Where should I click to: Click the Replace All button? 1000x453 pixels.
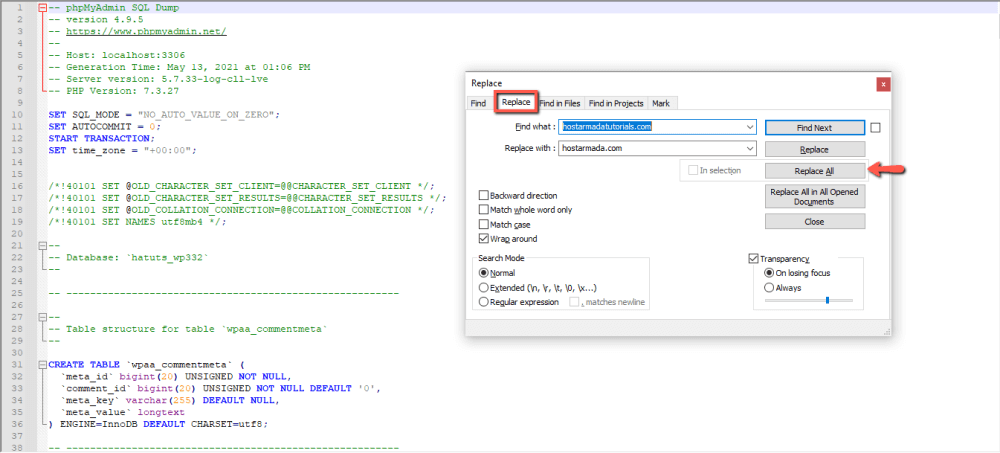pyautogui.click(x=814, y=171)
